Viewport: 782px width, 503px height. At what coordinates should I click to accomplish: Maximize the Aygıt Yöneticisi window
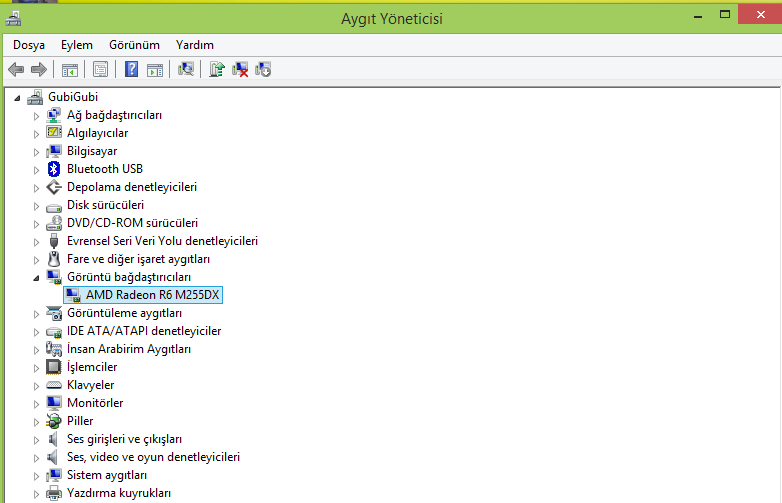(725, 15)
